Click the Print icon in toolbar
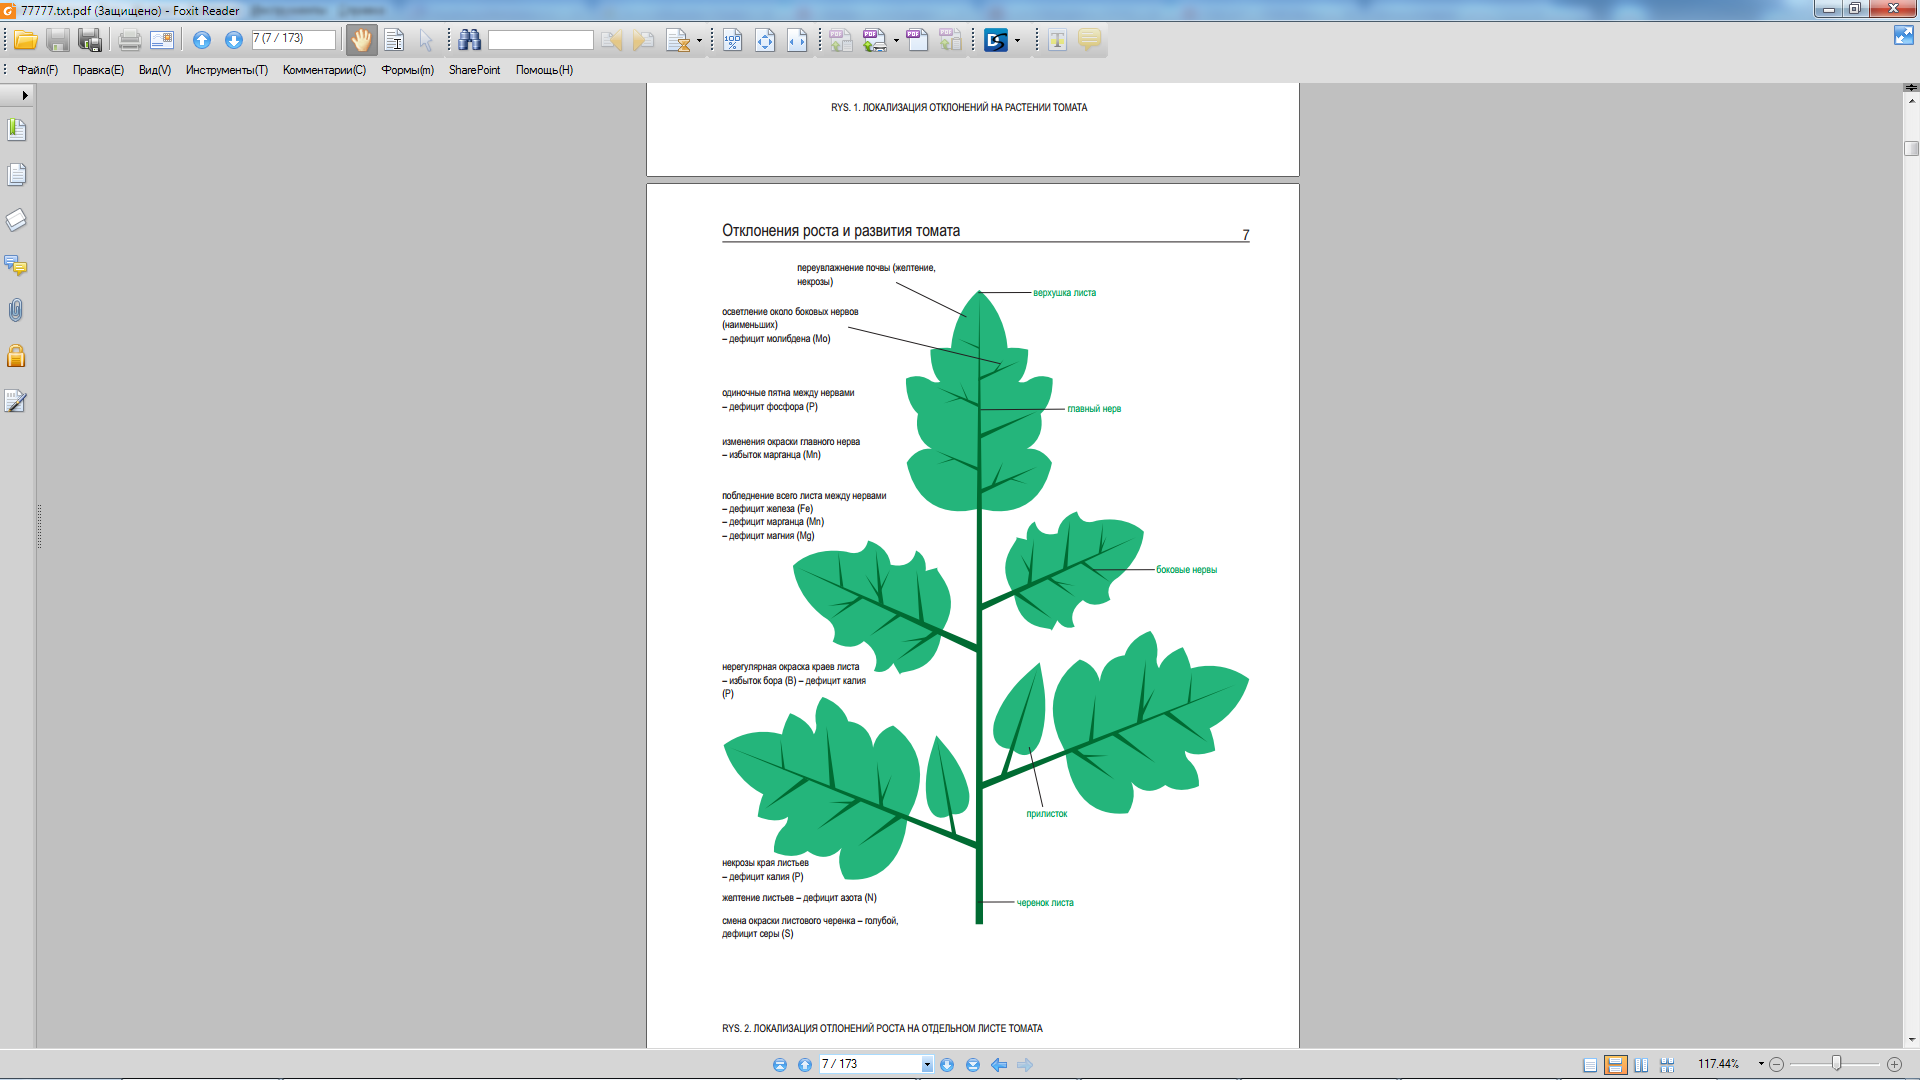 pos(129,40)
